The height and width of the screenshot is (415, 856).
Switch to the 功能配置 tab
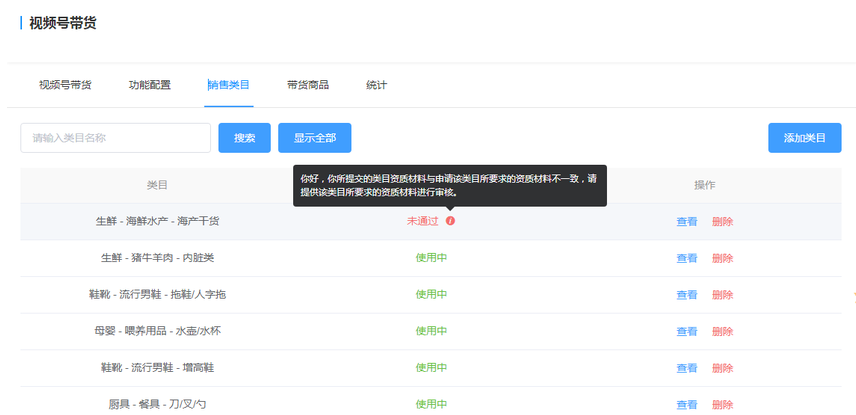point(150,85)
